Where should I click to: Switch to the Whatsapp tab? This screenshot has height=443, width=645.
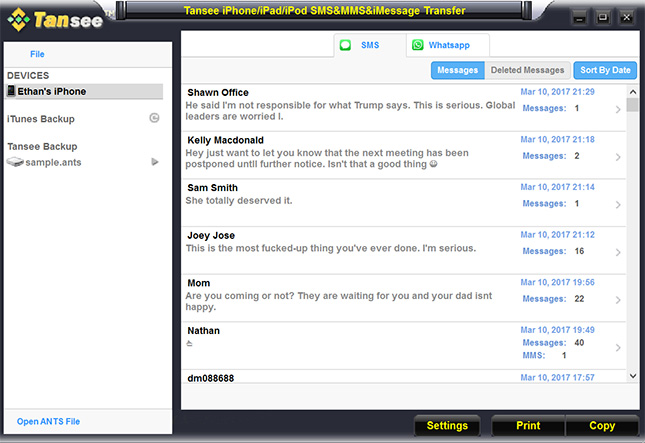click(x=448, y=45)
